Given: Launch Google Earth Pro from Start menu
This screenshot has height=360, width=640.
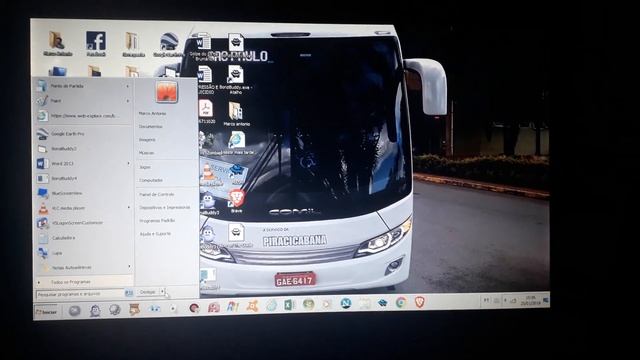Looking at the screenshot, I should pyautogui.click(x=83, y=134).
